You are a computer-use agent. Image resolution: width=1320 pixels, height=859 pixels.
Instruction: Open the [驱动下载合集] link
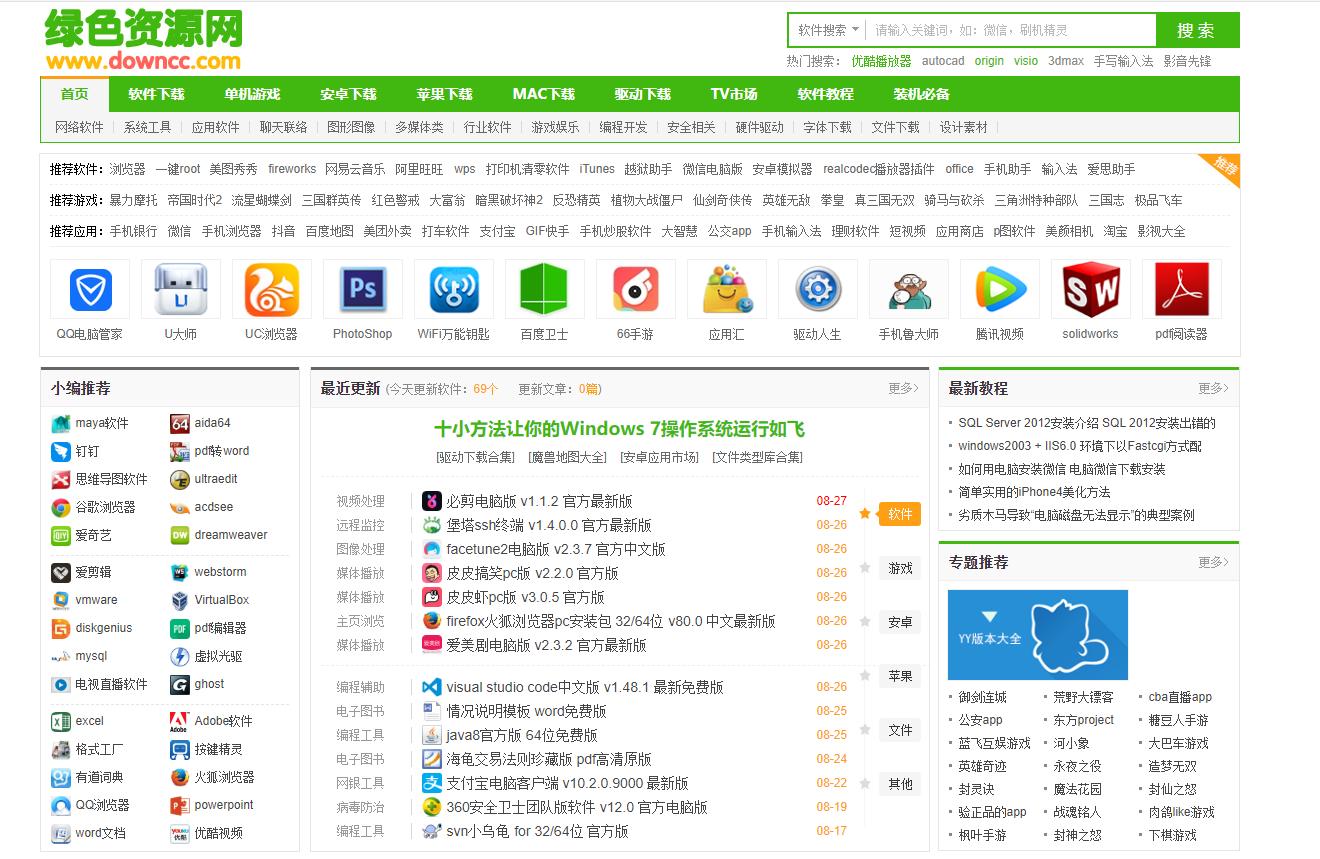[x=475, y=457]
